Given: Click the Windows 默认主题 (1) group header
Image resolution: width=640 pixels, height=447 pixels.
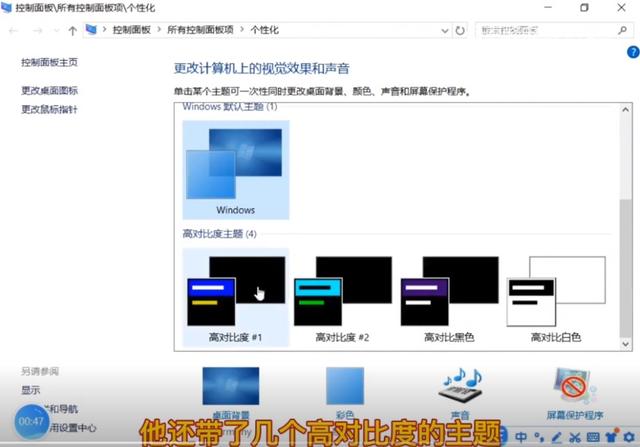Looking at the screenshot, I should click(x=230, y=107).
